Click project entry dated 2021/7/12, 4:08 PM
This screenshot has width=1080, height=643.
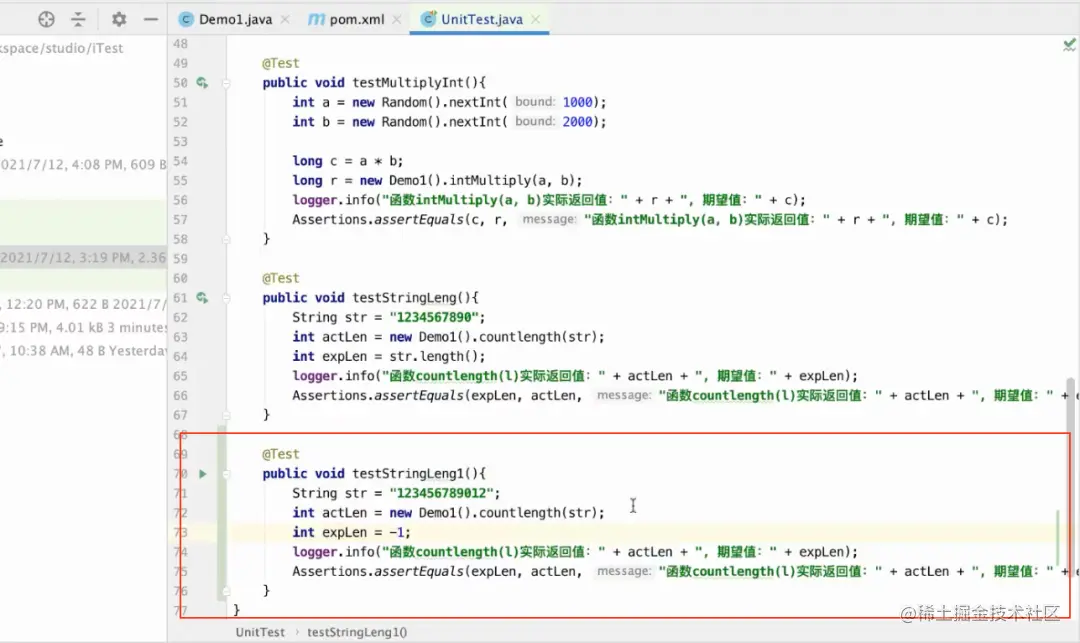click(83, 165)
